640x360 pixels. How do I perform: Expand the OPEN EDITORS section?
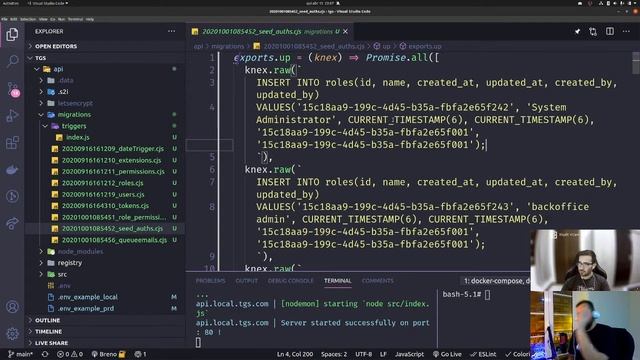tap(105, 46)
